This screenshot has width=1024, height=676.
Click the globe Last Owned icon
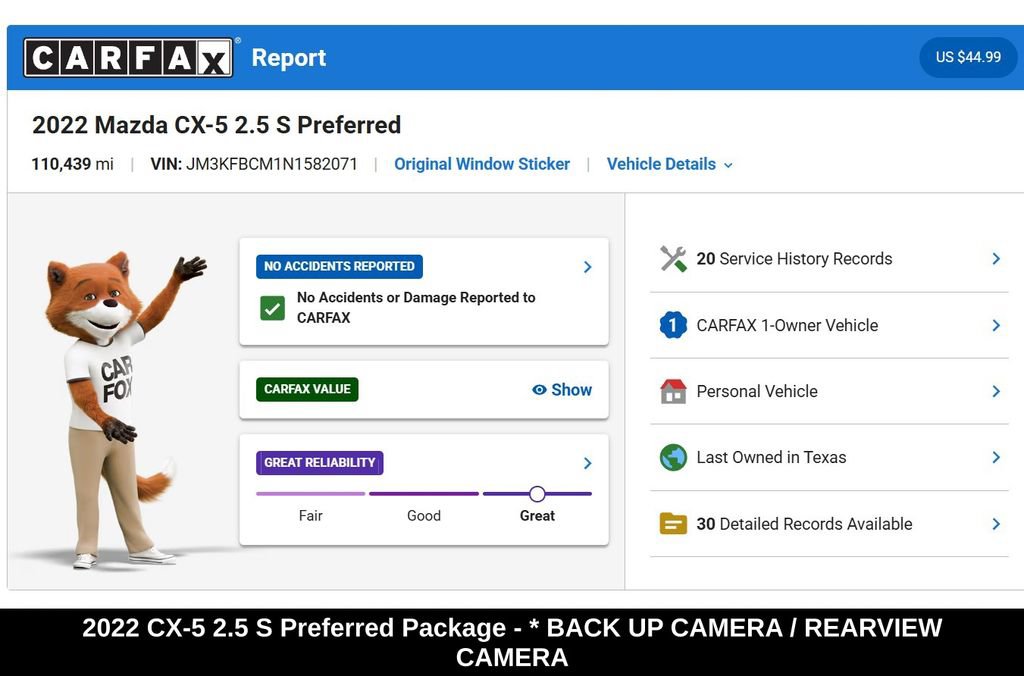point(673,457)
